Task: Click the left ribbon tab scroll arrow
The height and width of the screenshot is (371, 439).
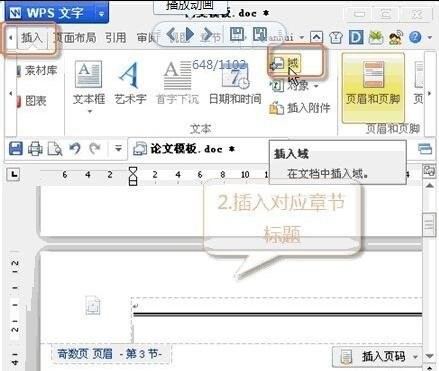Action: tap(11, 38)
